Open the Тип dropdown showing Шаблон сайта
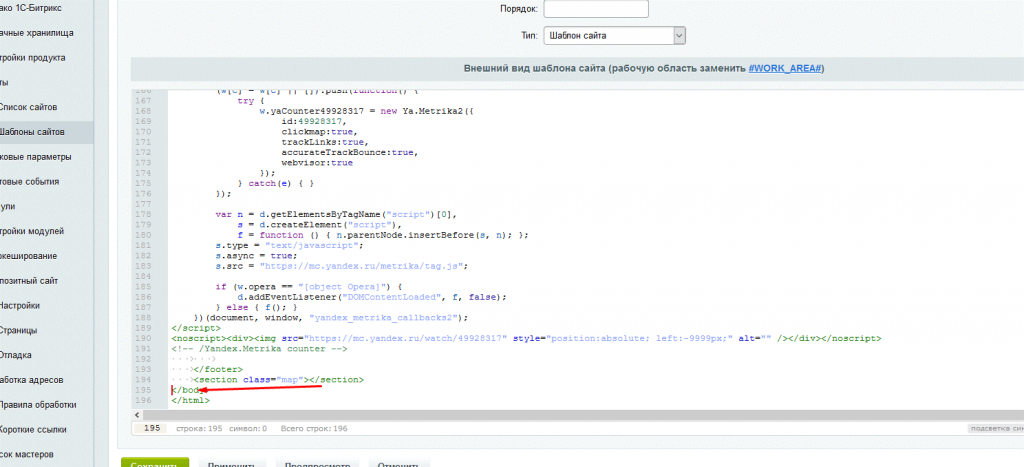This screenshot has height=467, width=1024. 615,36
